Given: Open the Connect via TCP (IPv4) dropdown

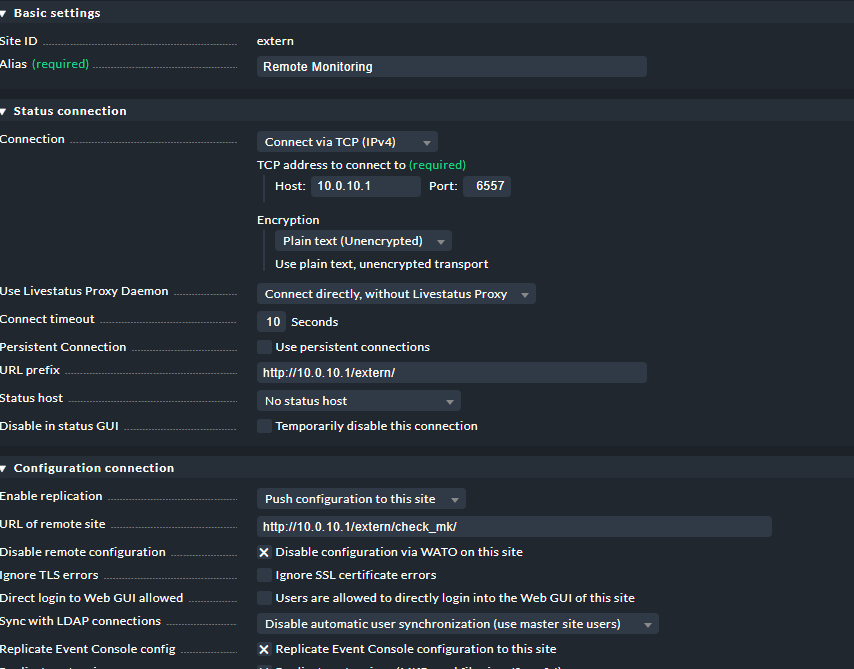Looking at the screenshot, I should click(x=347, y=142).
